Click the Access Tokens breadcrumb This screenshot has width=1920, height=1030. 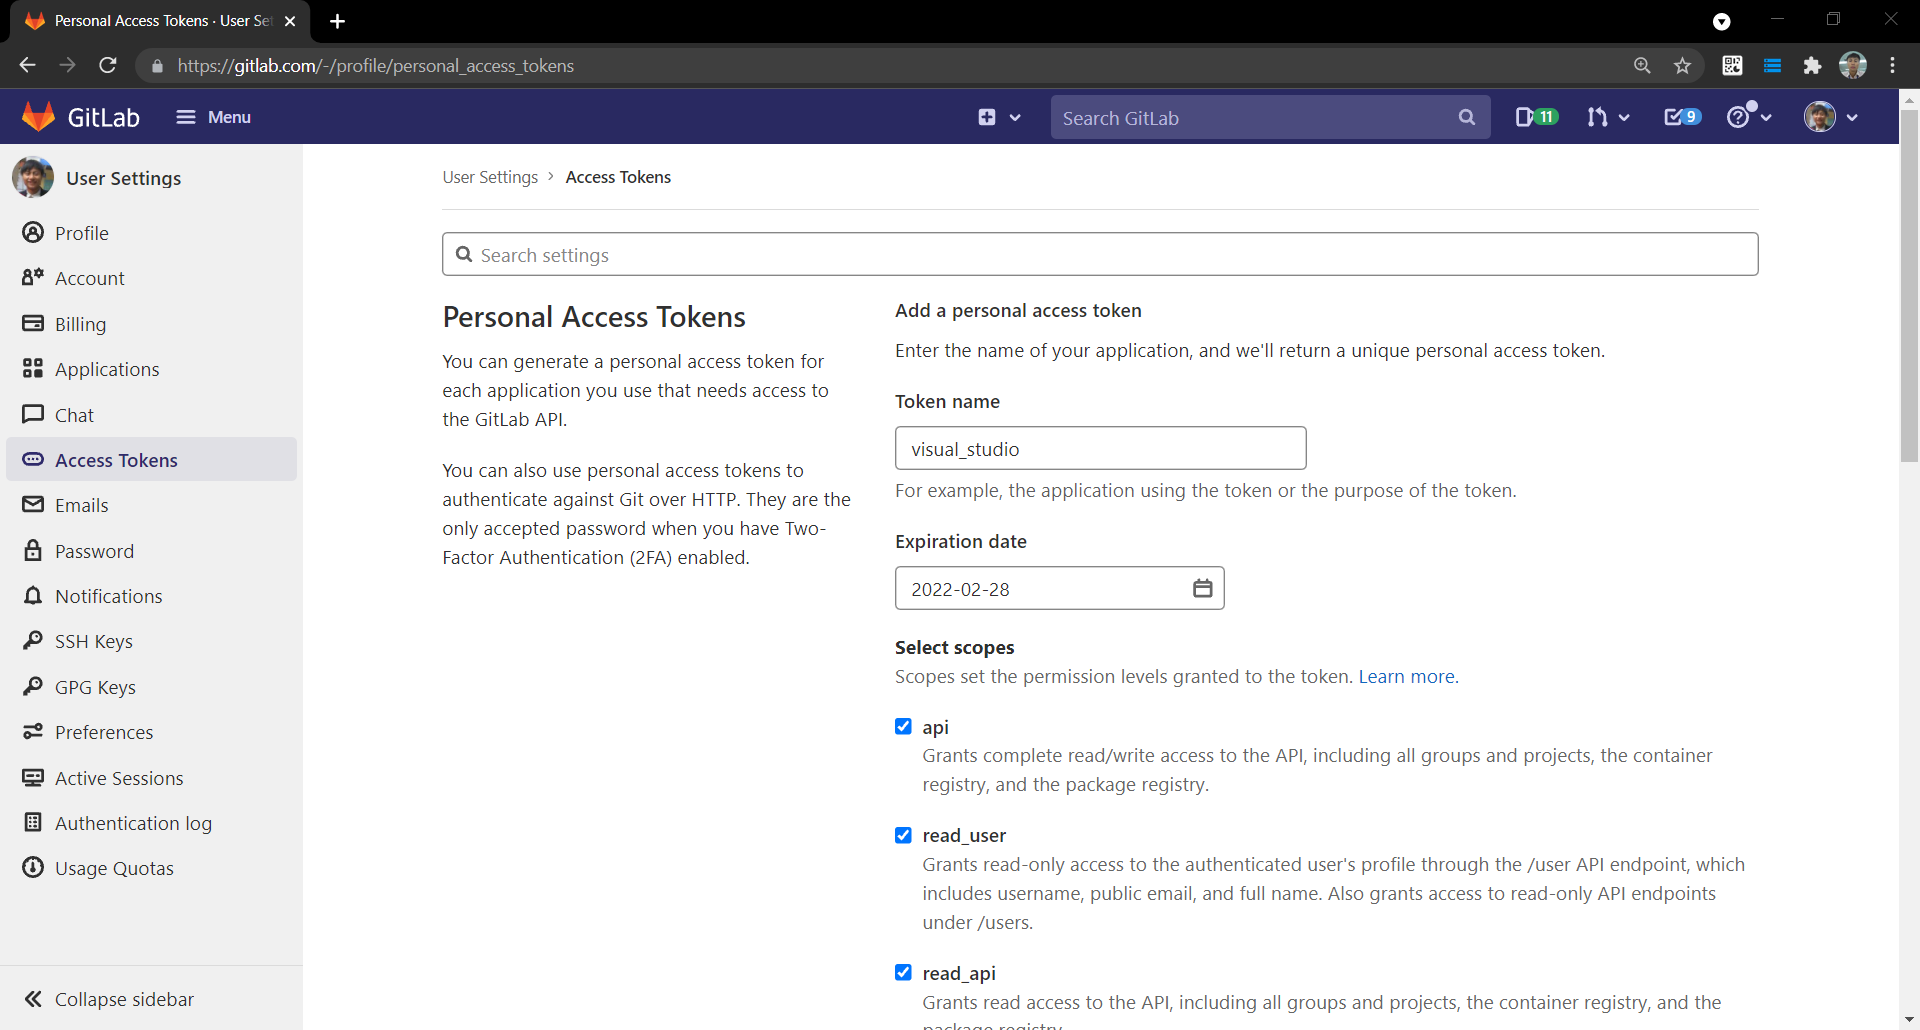click(618, 177)
